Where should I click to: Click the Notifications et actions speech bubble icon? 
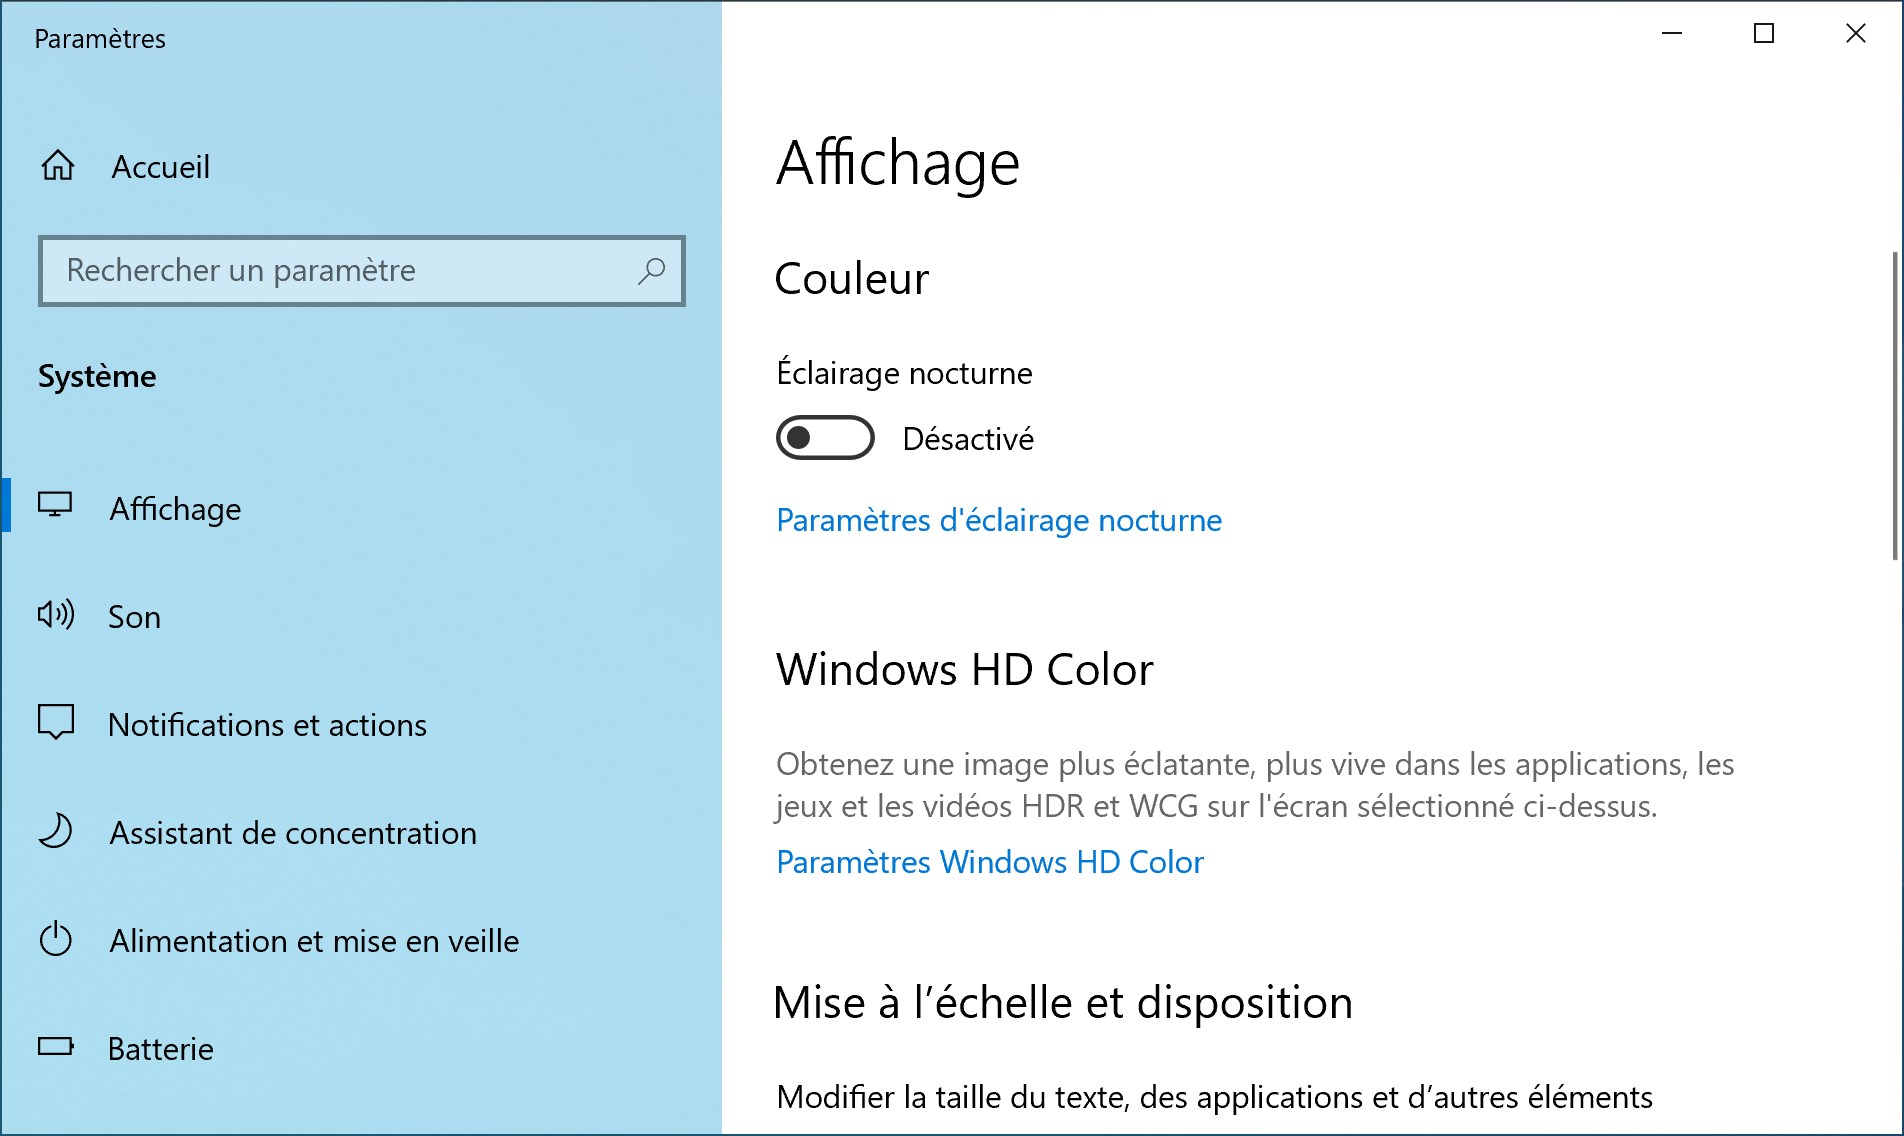tap(56, 722)
